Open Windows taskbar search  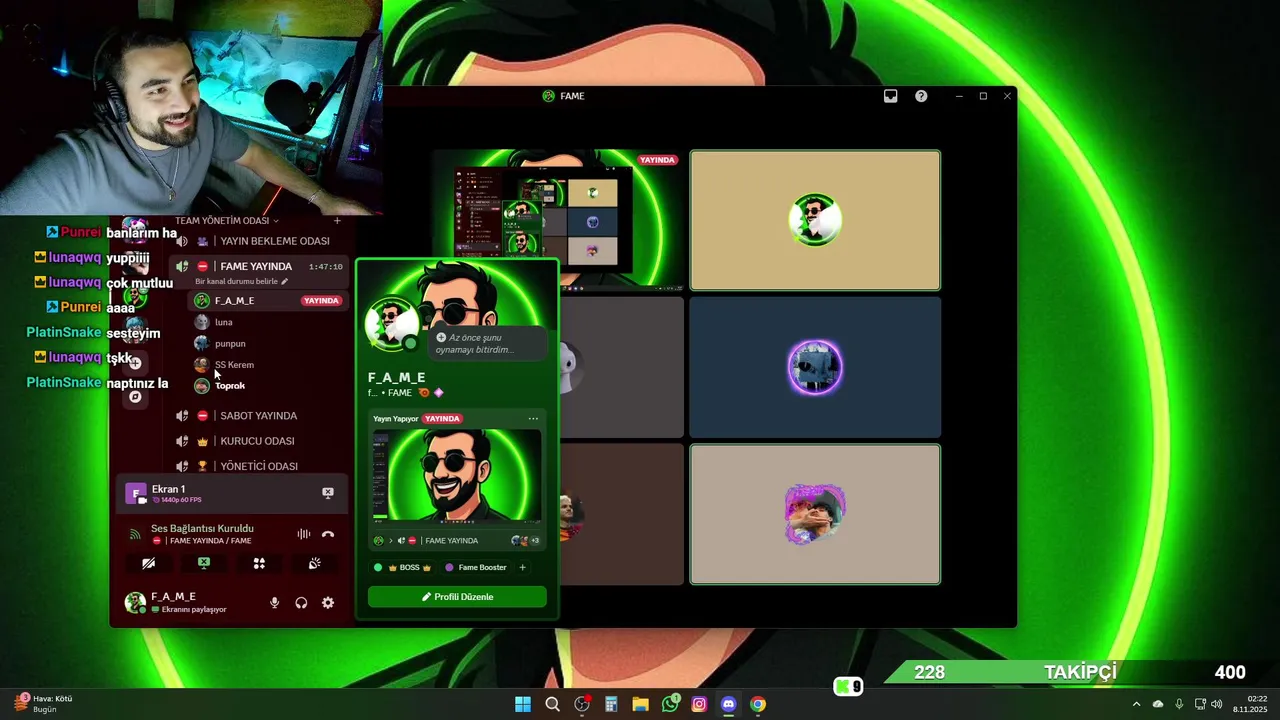click(552, 704)
